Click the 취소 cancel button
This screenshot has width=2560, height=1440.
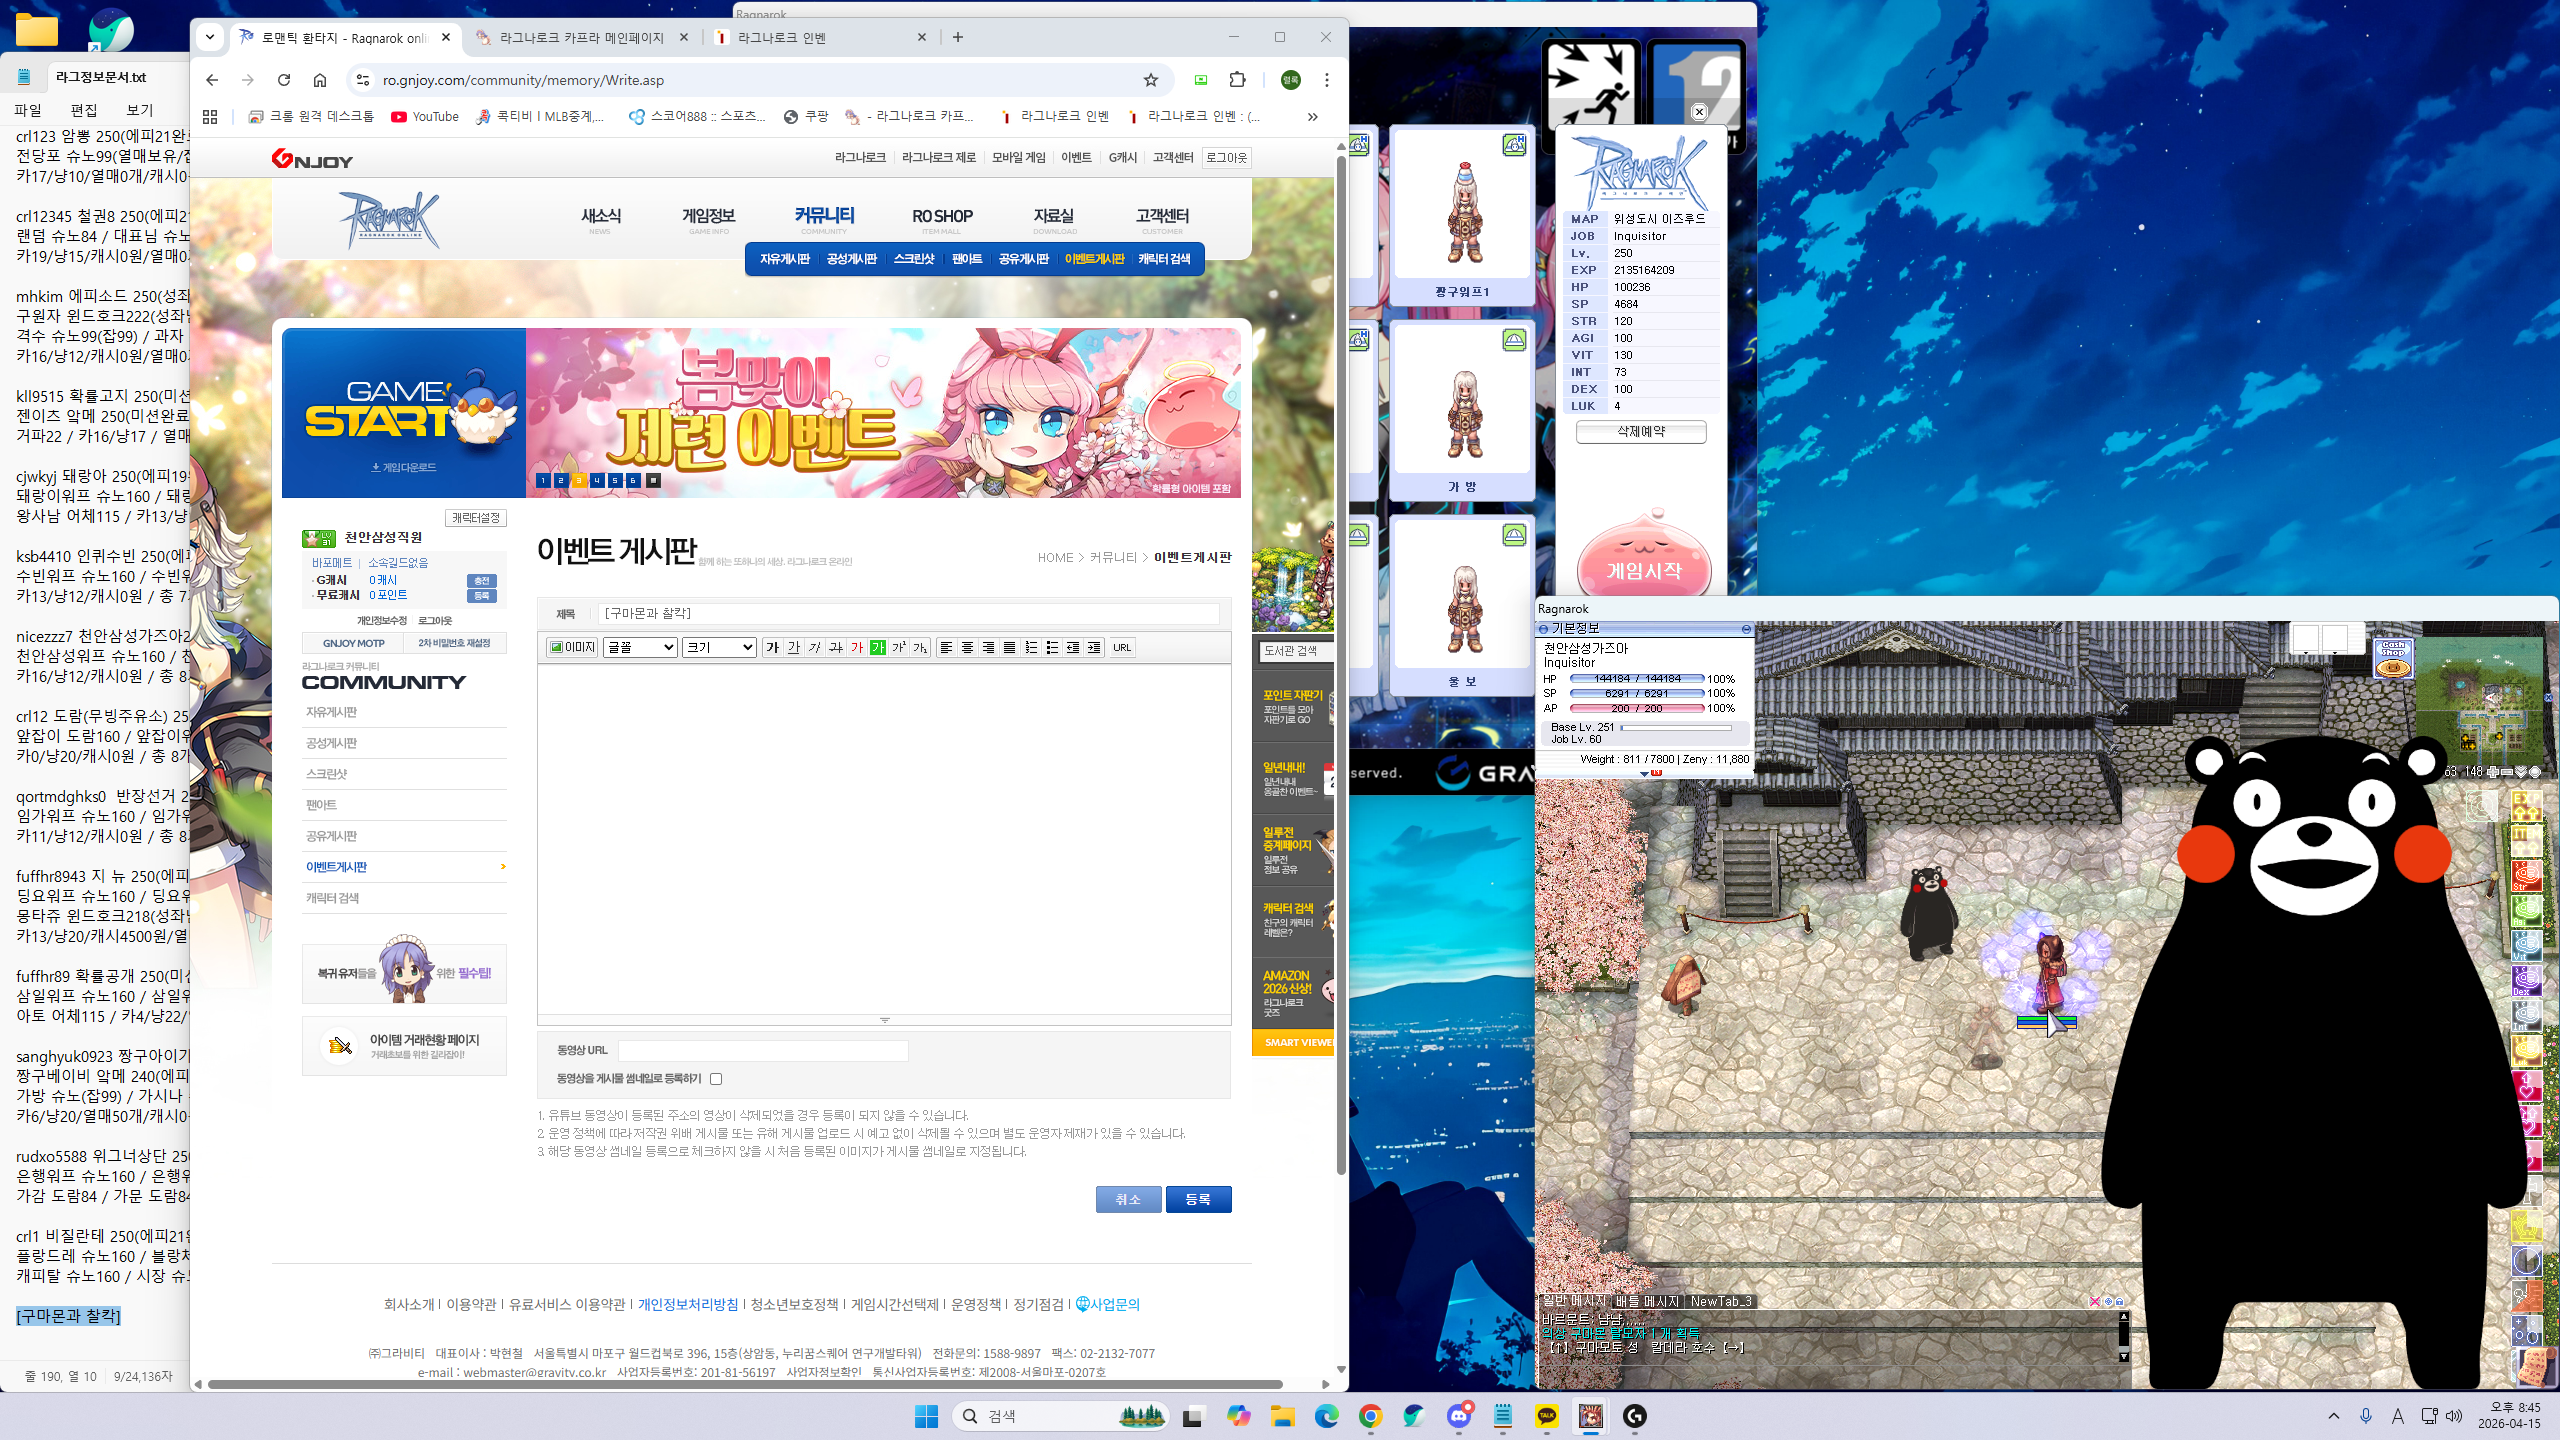[1128, 1199]
